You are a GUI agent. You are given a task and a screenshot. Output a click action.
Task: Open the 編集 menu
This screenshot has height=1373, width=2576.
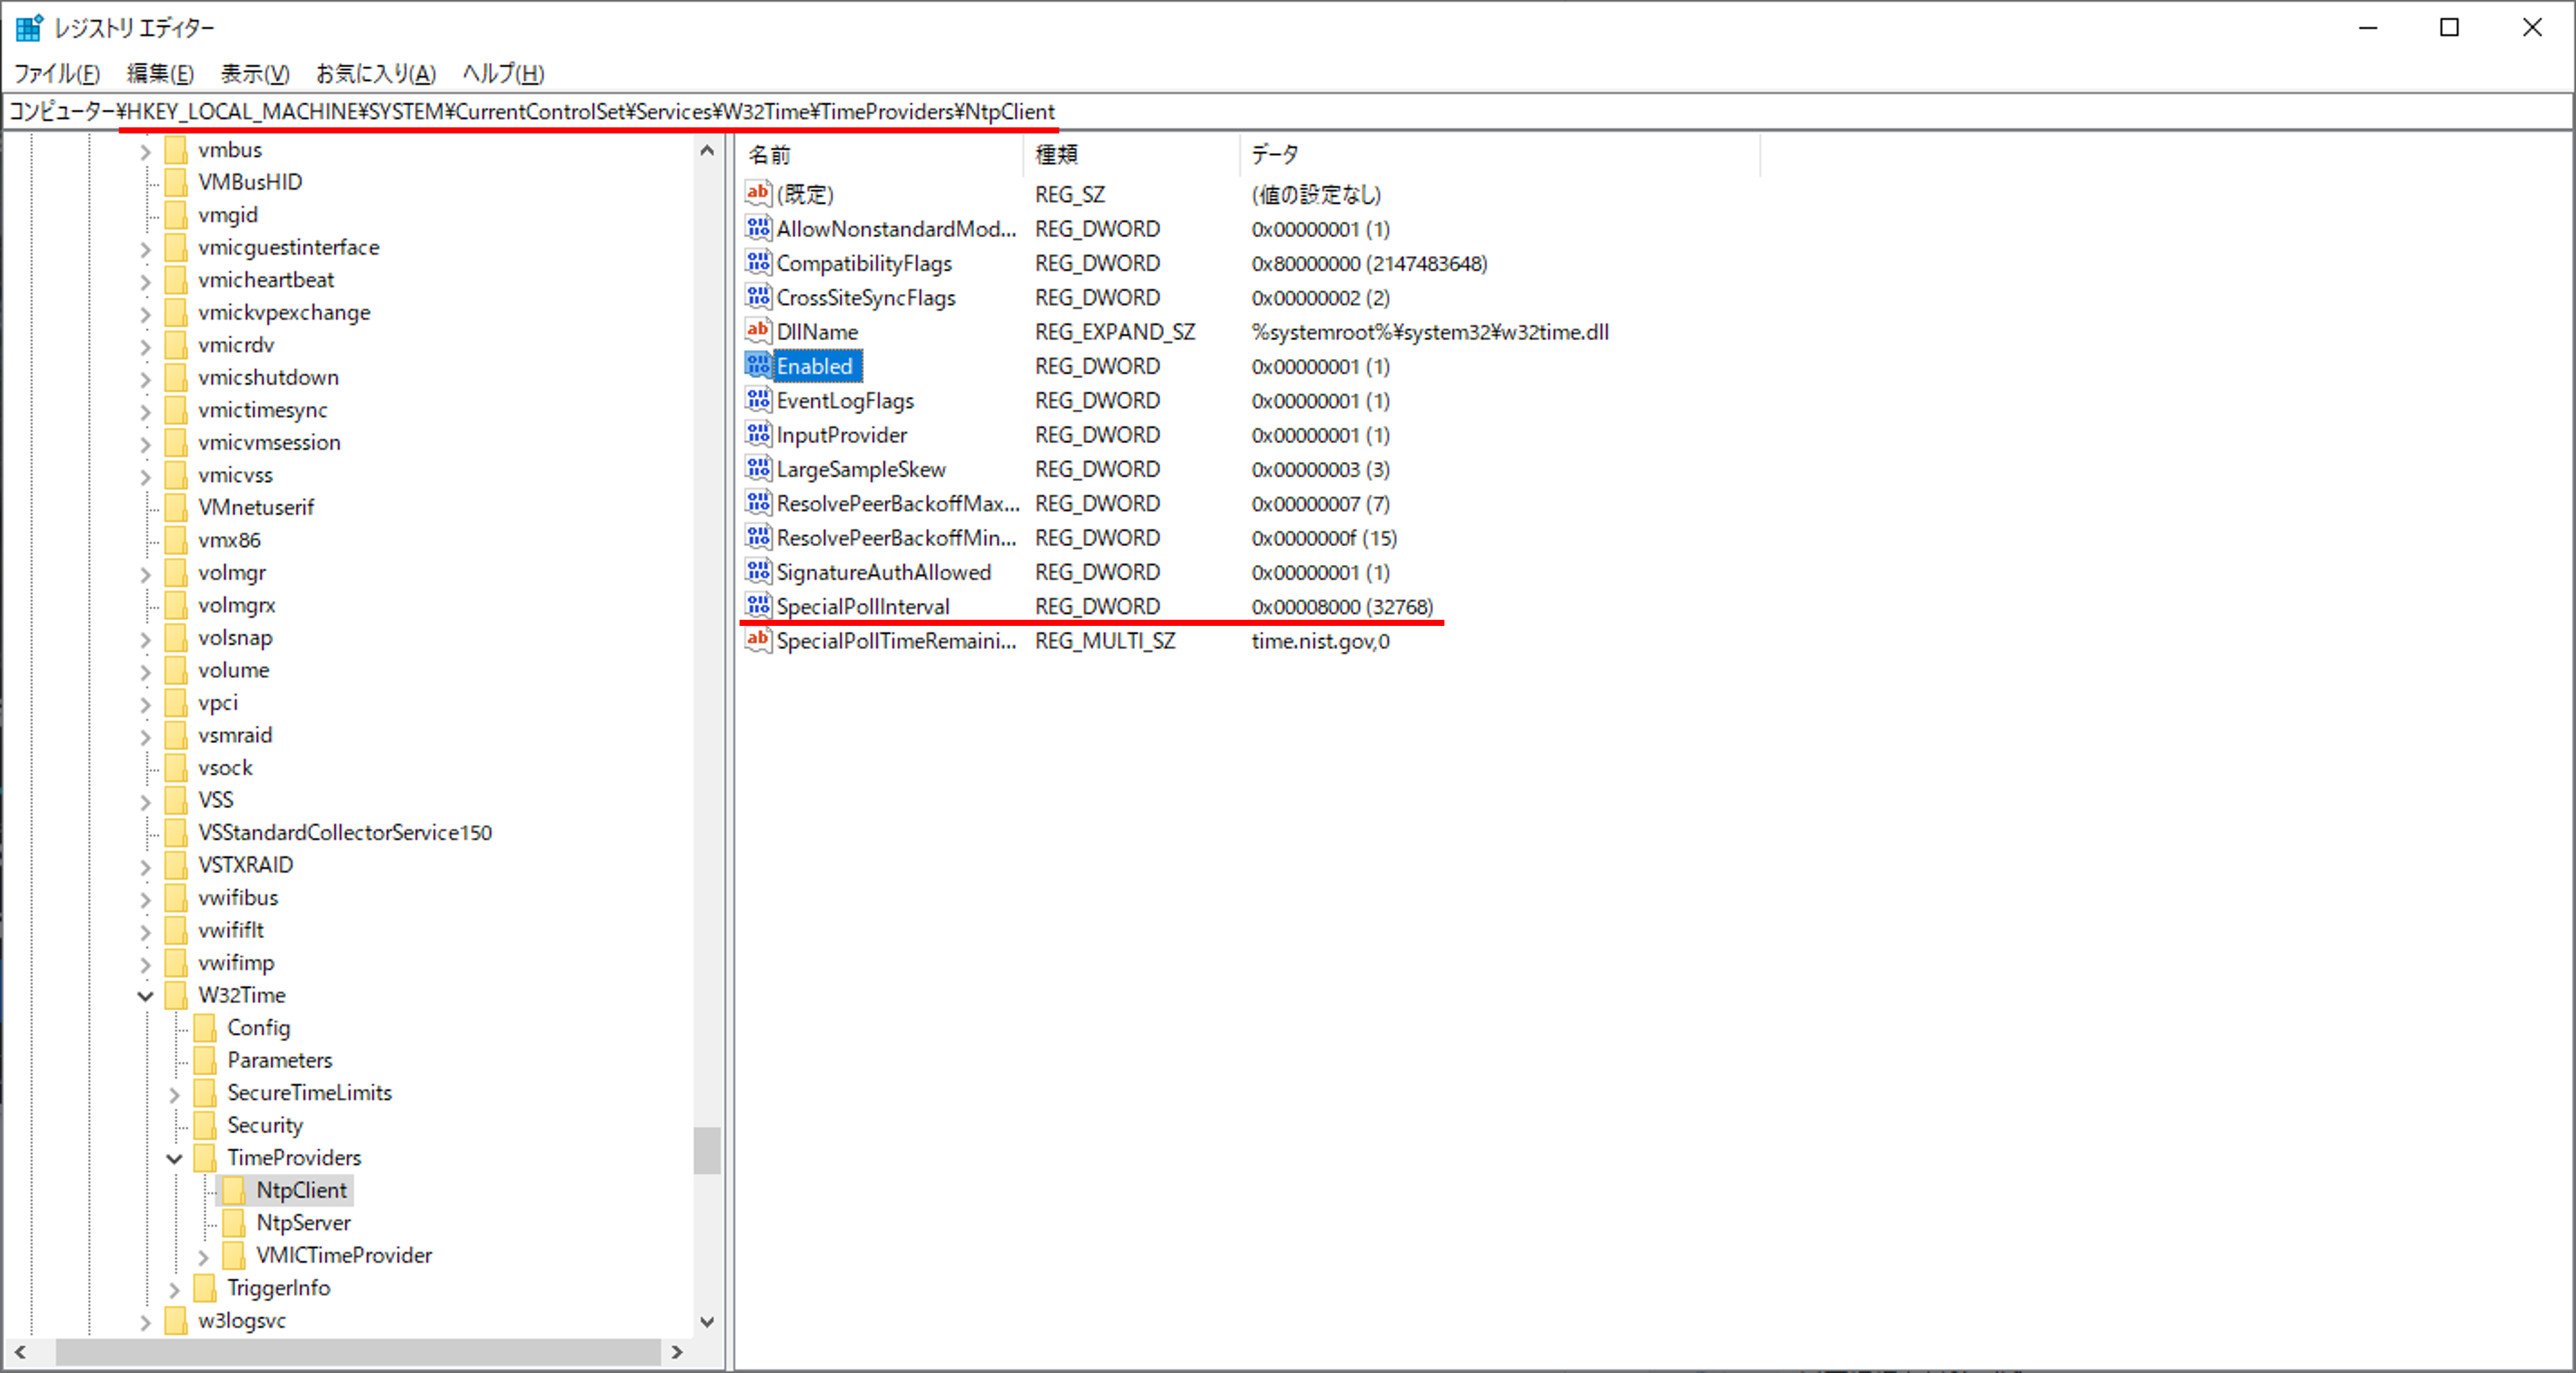coord(160,73)
